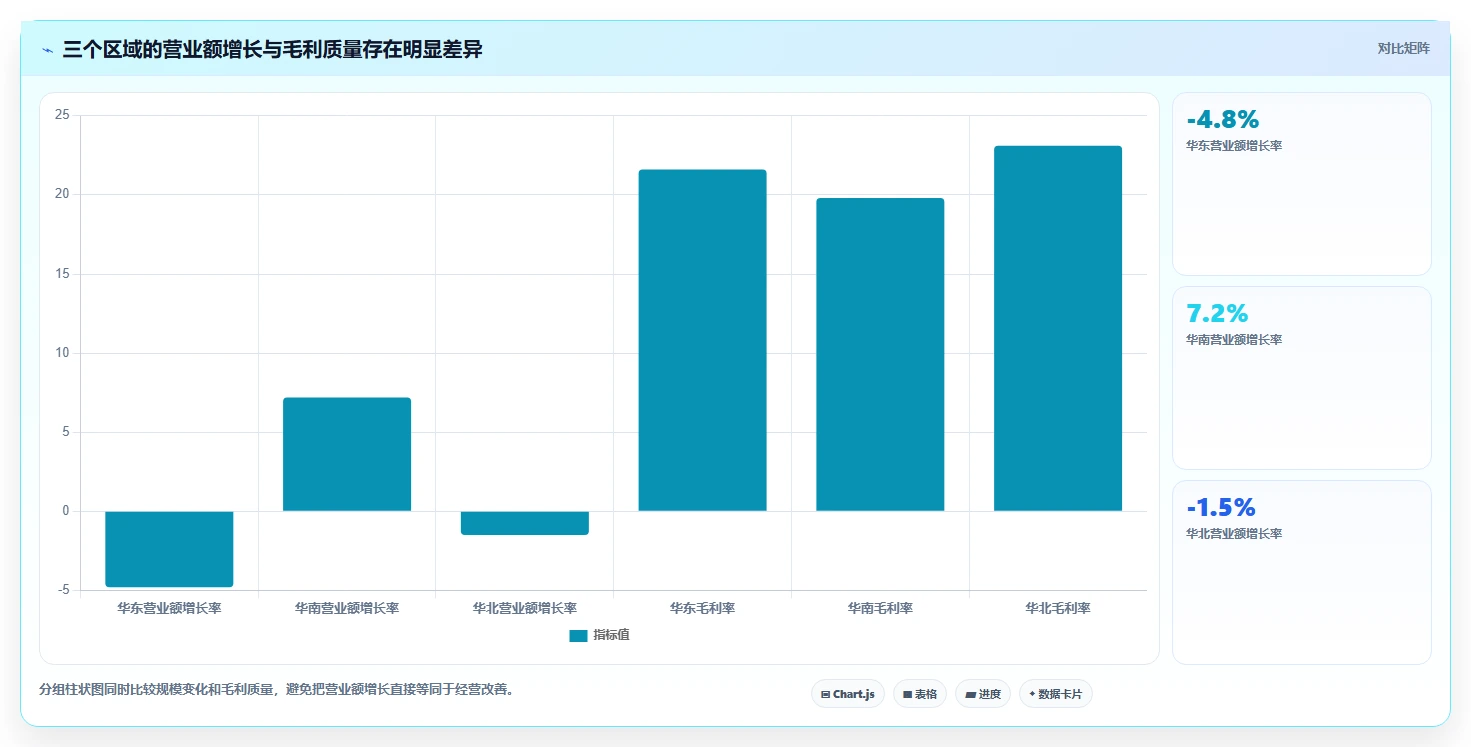Click the 数据卡片 pill's diamond icon
Image resolution: width=1471 pixels, height=747 pixels.
[x=1032, y=694]
